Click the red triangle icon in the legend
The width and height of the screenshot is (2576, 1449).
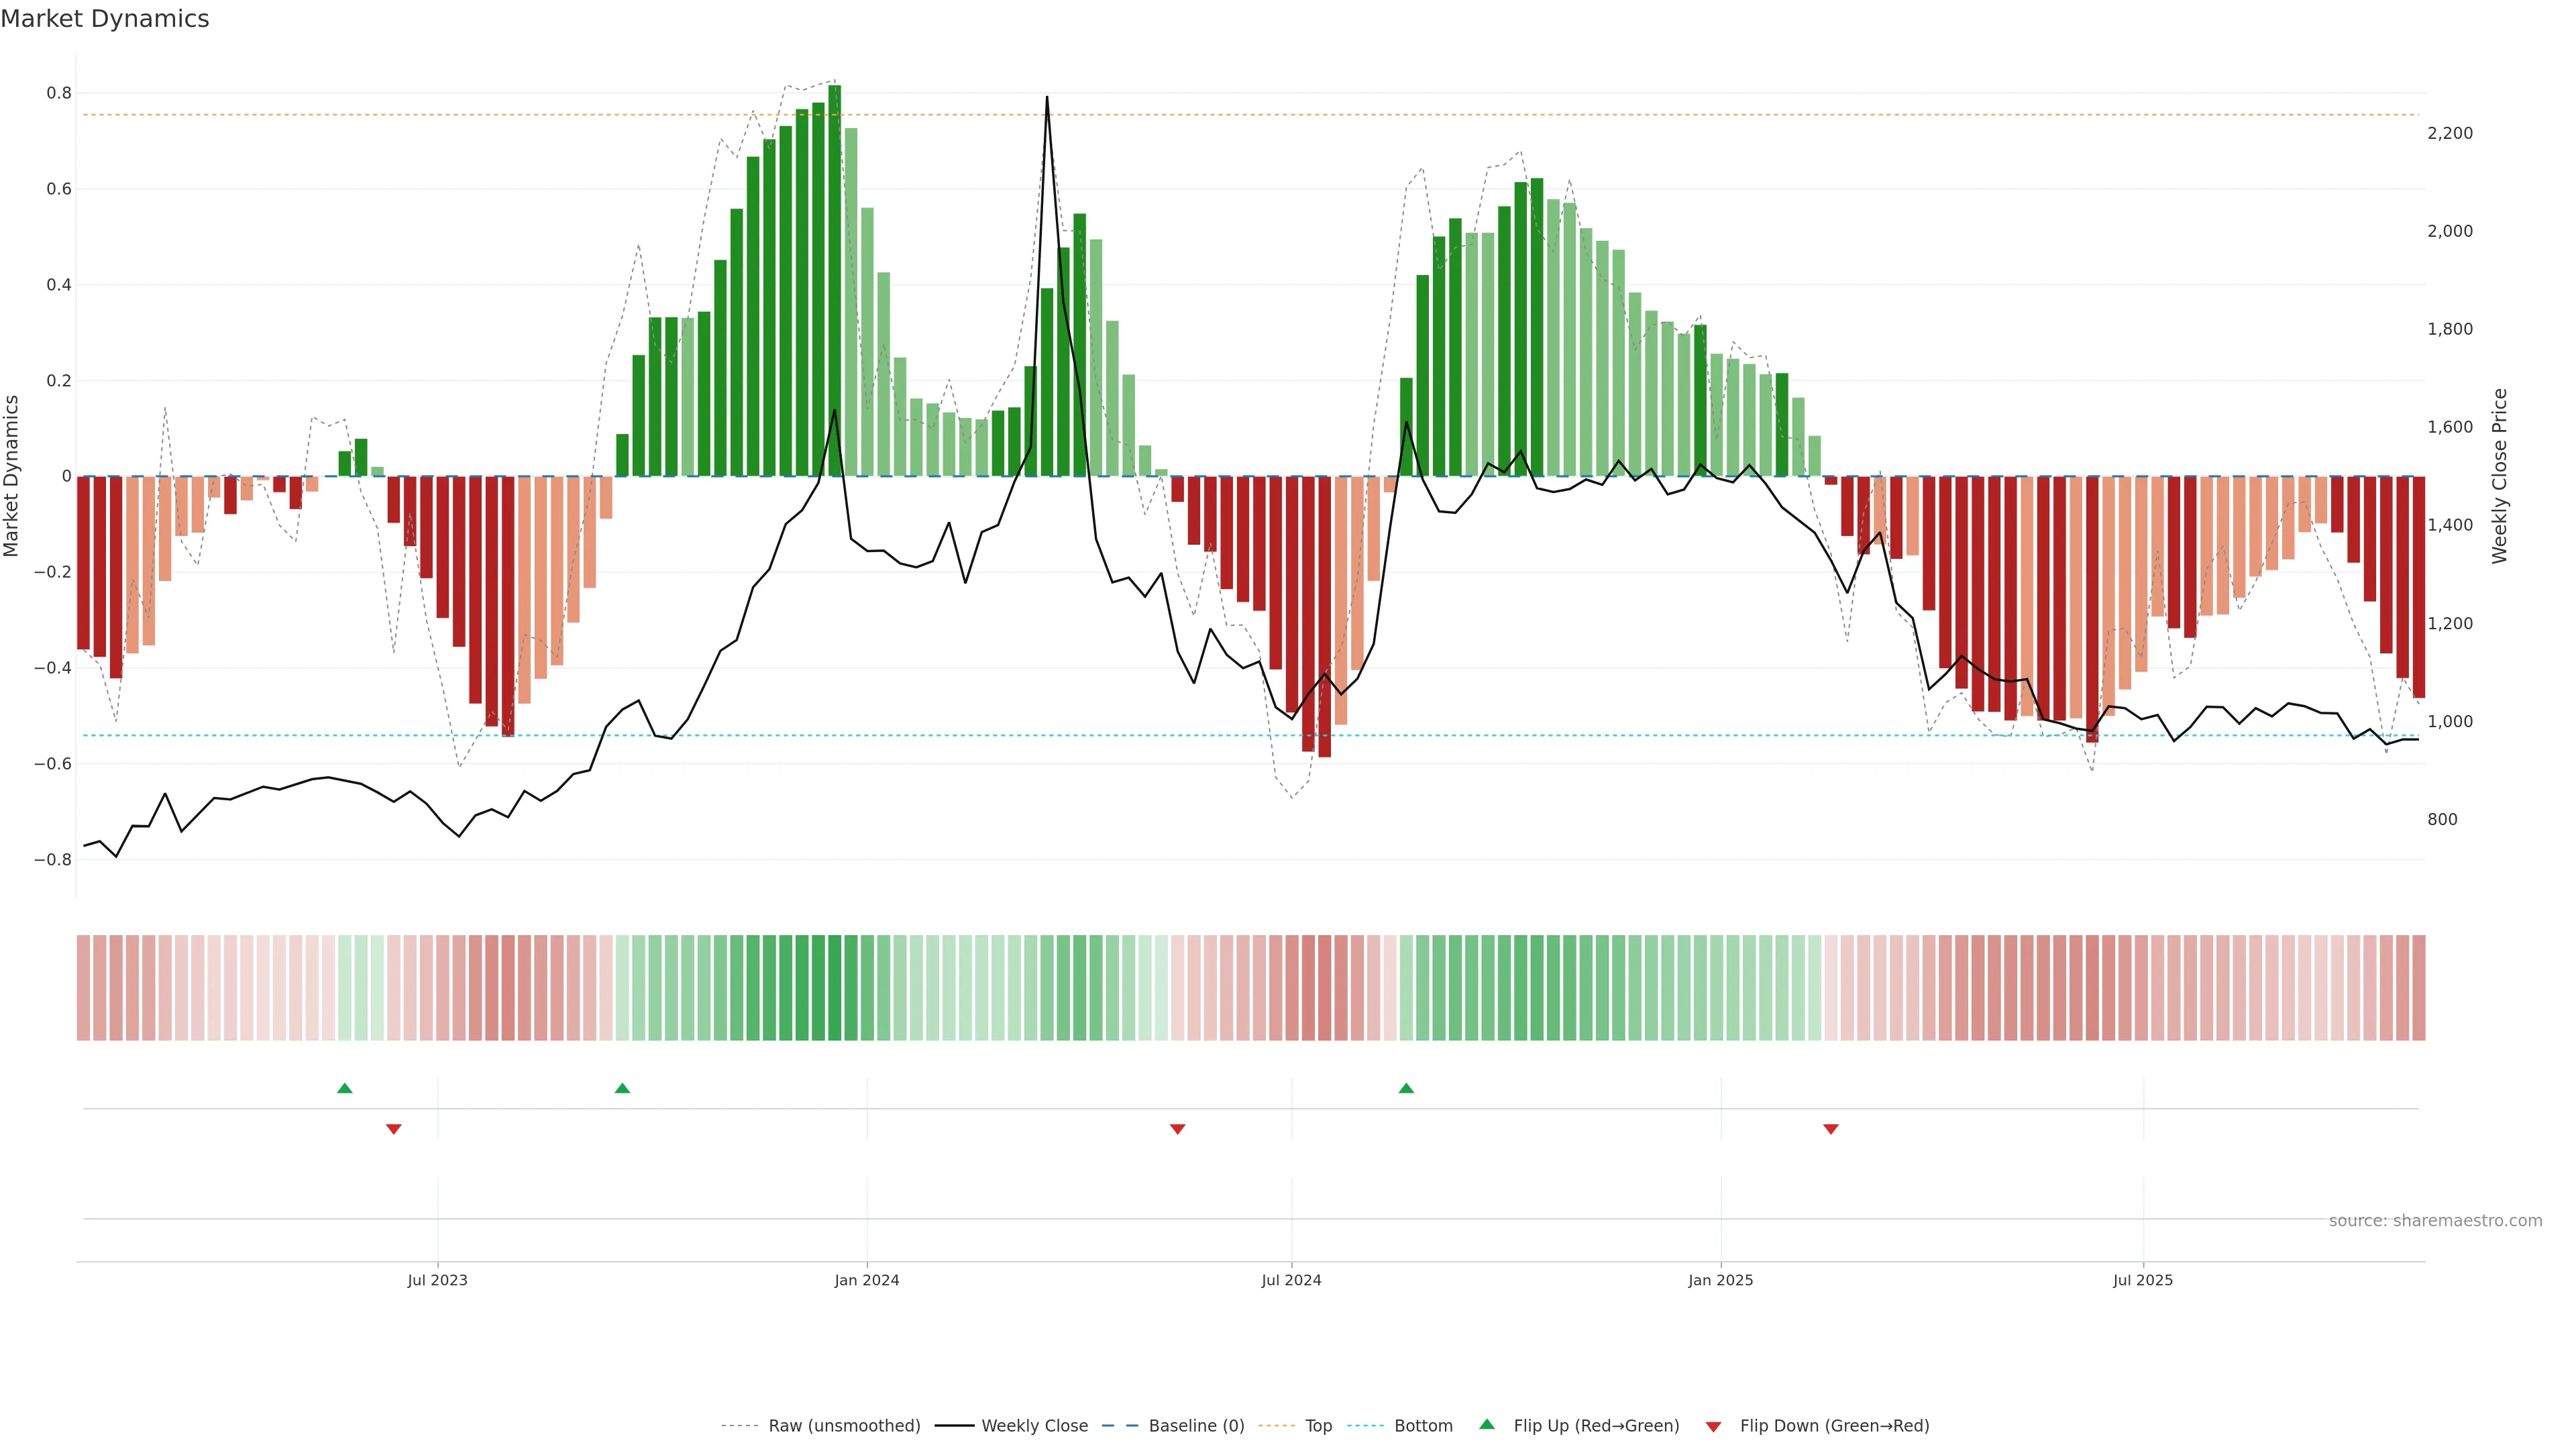[x=1713, y=1427]
